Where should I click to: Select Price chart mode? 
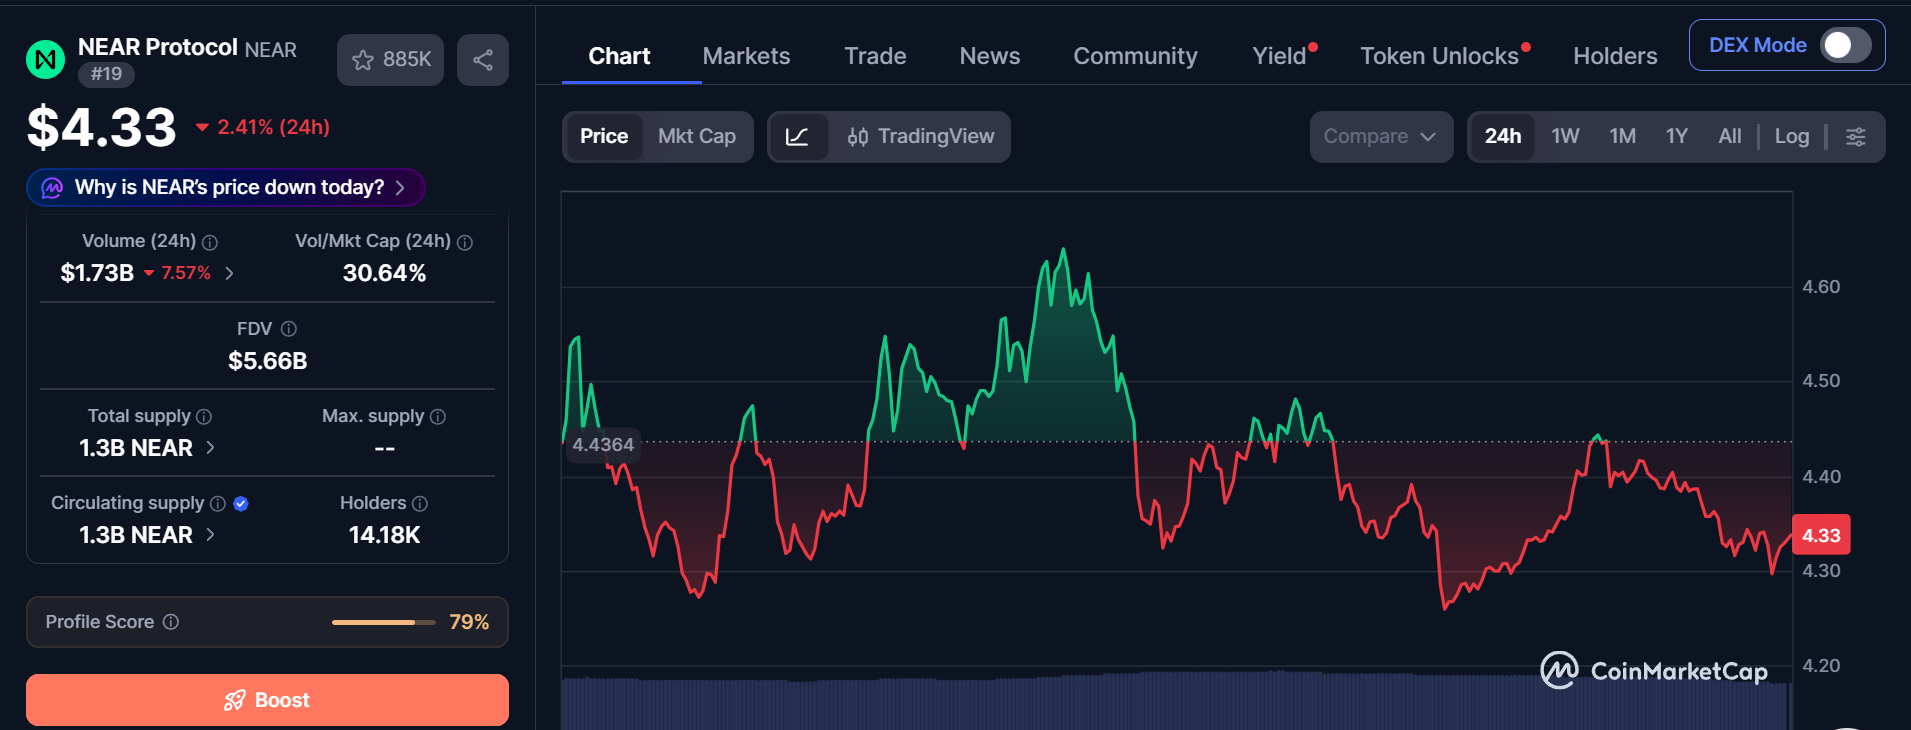coord(604,137)
